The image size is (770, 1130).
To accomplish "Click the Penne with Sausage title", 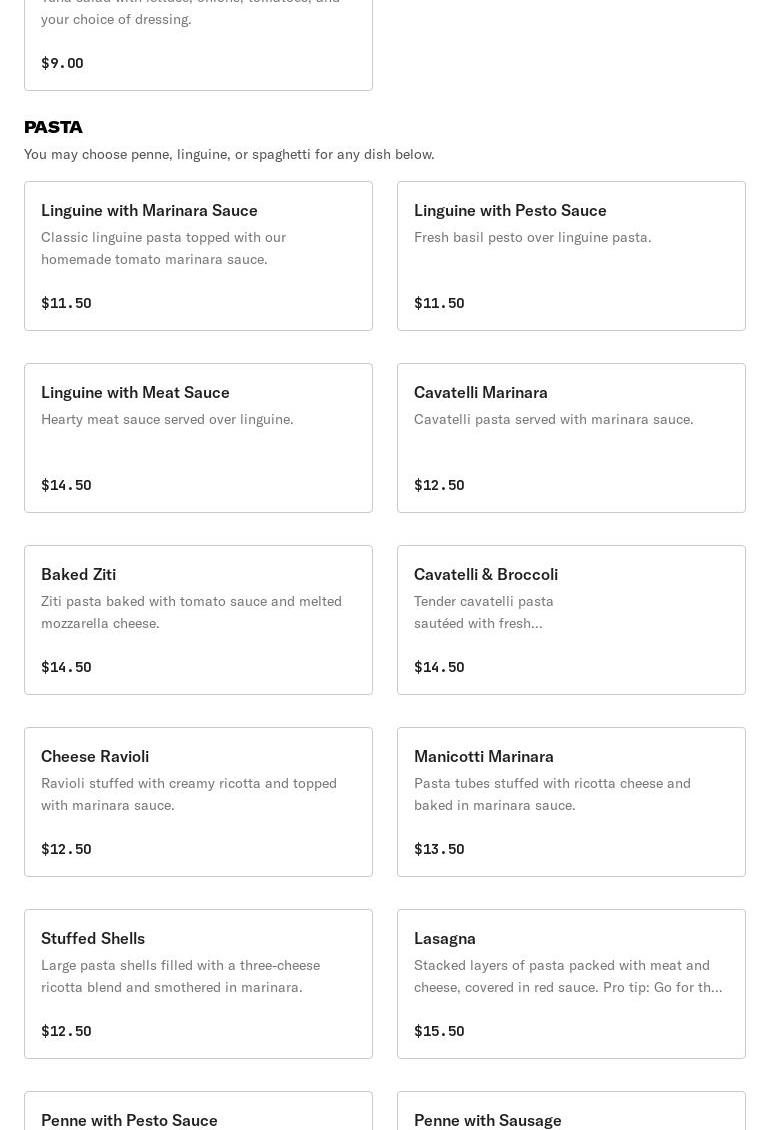I will click(487, 1120).
